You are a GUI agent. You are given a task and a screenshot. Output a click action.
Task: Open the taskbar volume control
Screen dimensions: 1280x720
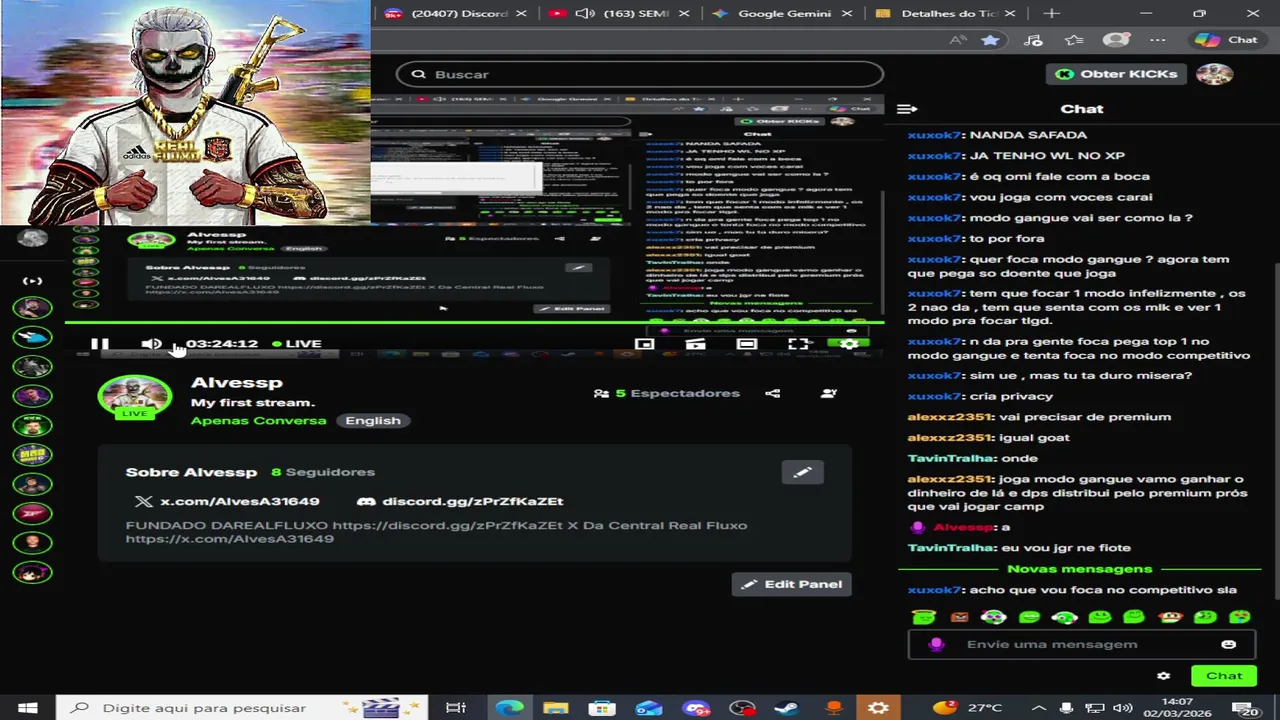(1122, 708)
